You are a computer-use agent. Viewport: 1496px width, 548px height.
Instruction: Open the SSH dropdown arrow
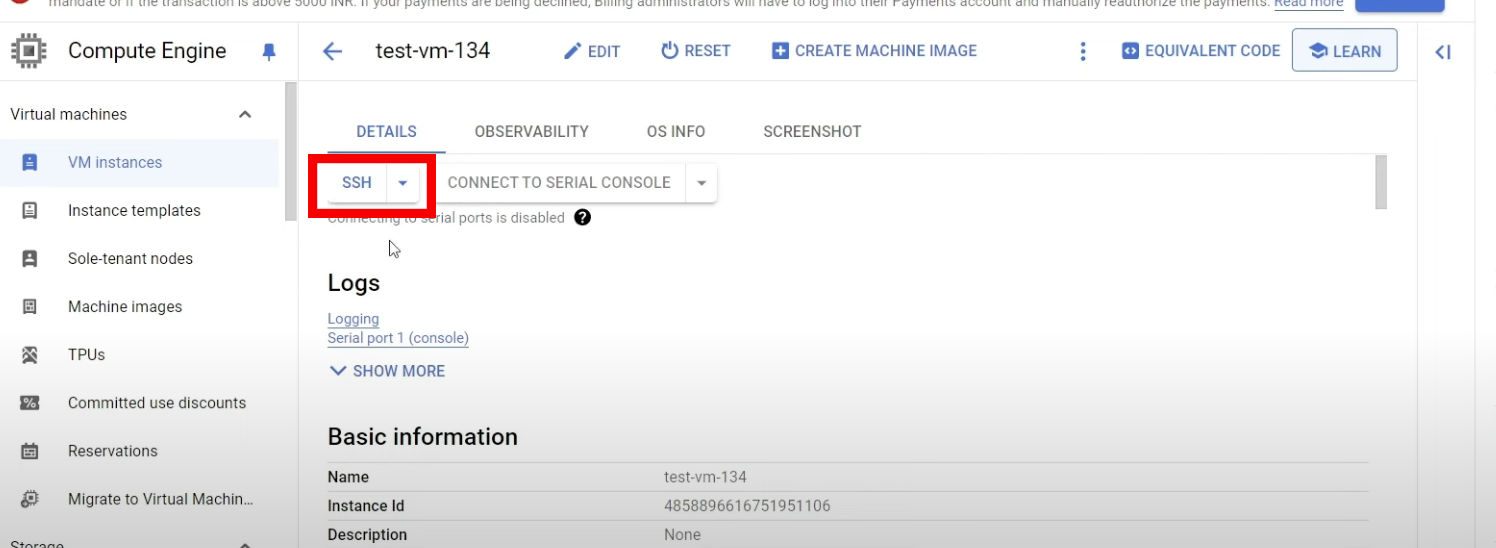[402, 183]
